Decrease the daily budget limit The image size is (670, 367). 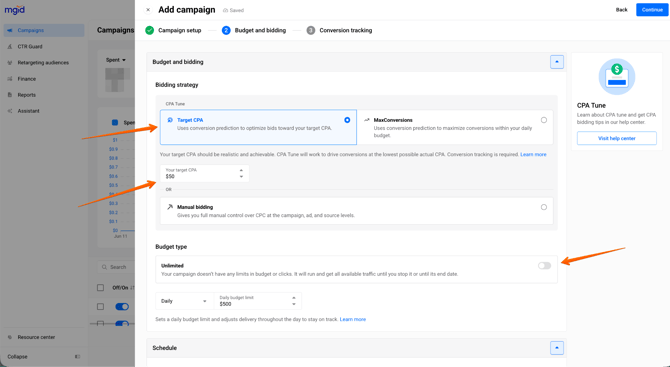[294, 304]
